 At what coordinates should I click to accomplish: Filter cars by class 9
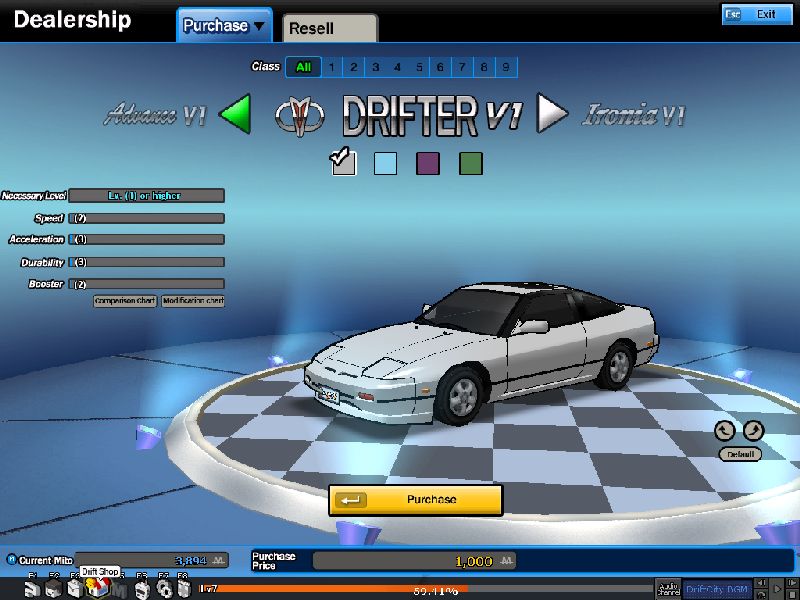point(506,67)
